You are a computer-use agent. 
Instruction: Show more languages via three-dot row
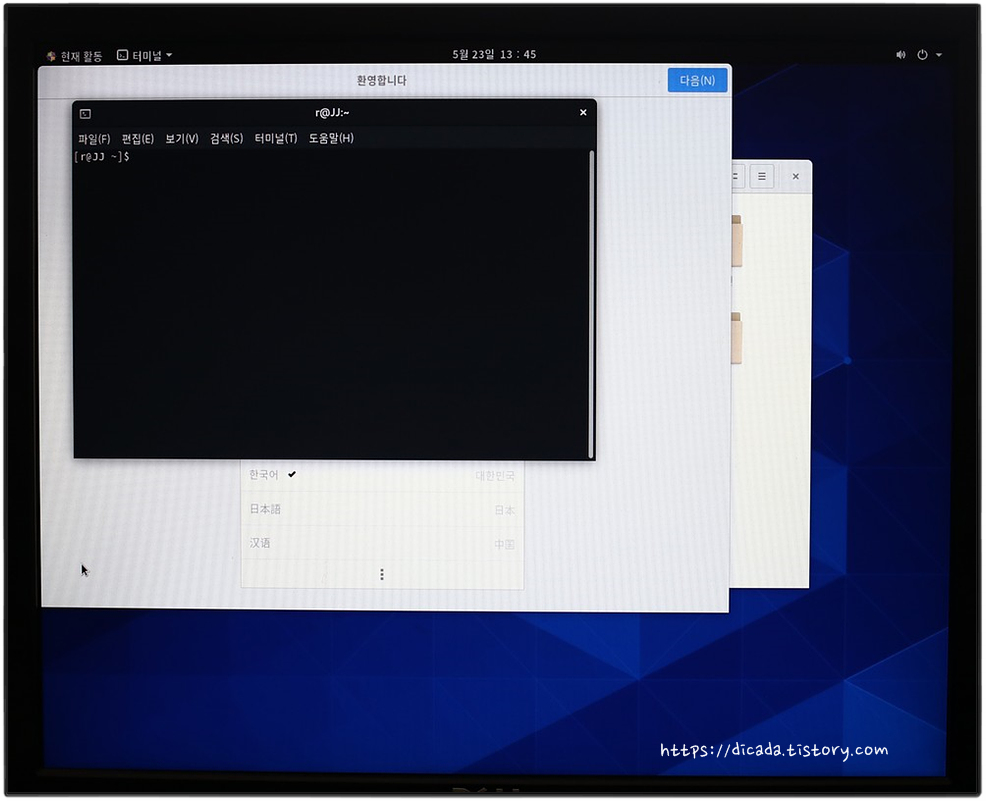[382, 574]
